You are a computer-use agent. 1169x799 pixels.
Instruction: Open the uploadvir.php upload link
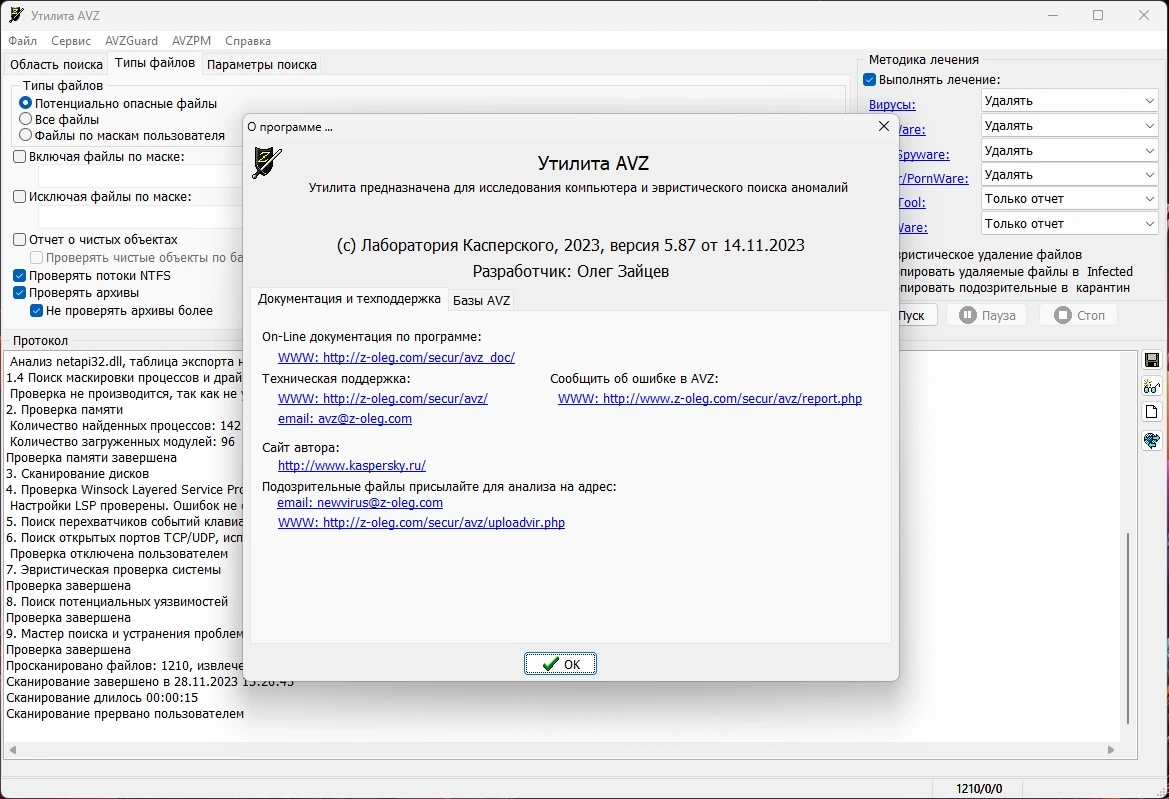(x=421, y=522)
